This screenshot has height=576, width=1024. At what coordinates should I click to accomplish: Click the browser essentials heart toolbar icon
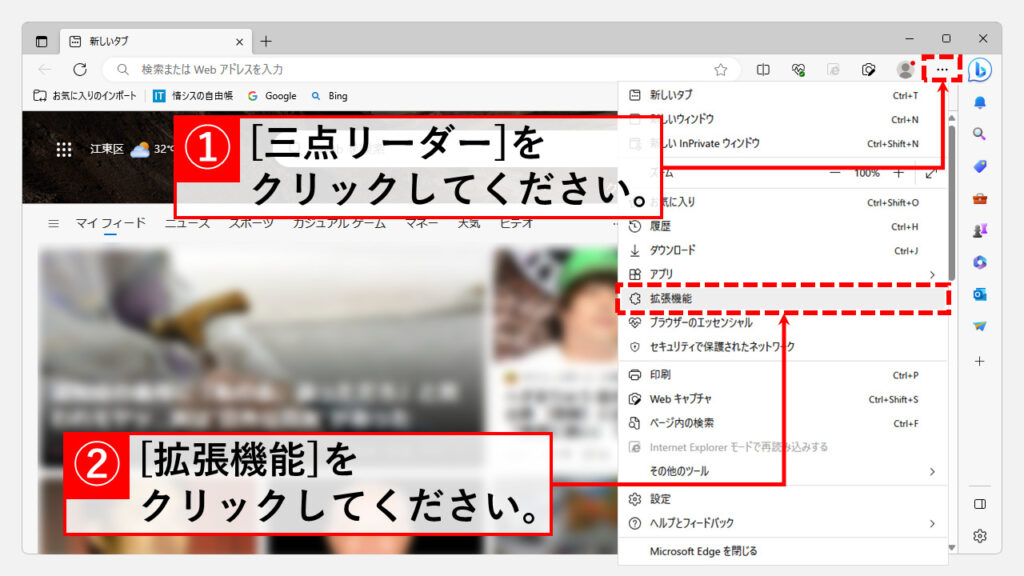point(798,70)
